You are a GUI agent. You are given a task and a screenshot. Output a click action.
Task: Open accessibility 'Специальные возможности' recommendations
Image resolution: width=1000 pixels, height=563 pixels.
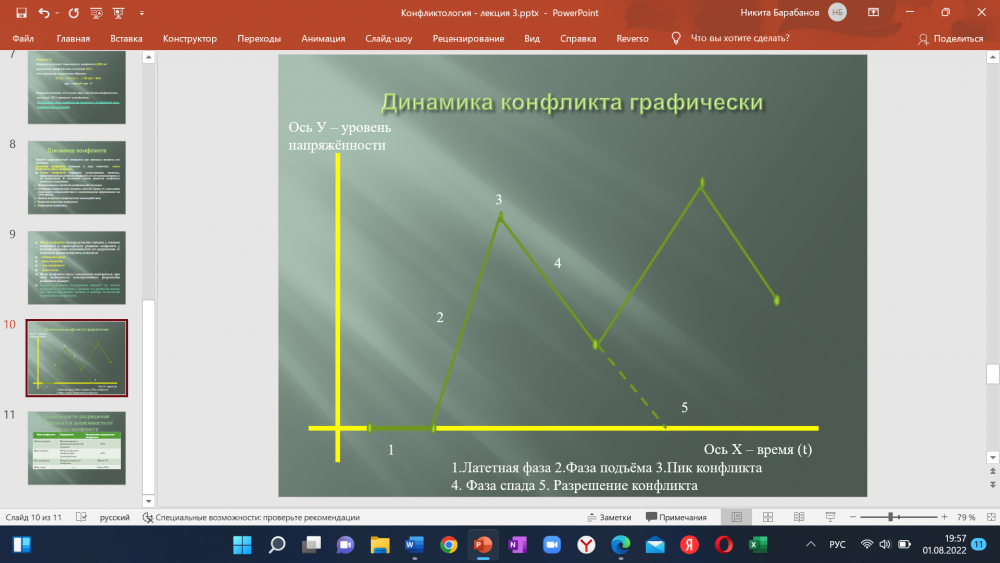pos(251,517)
